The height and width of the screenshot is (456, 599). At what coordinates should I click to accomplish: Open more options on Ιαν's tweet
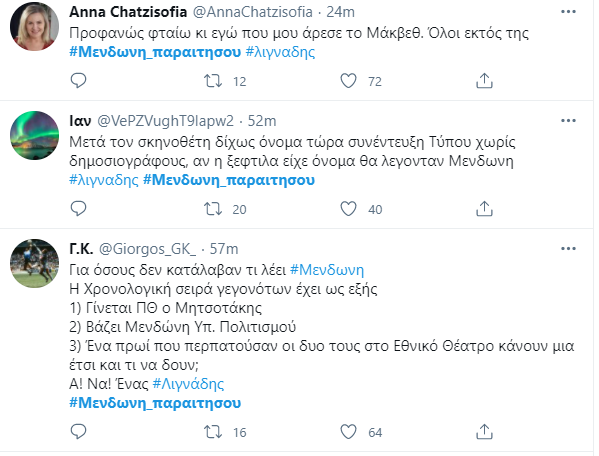(568, 121)
